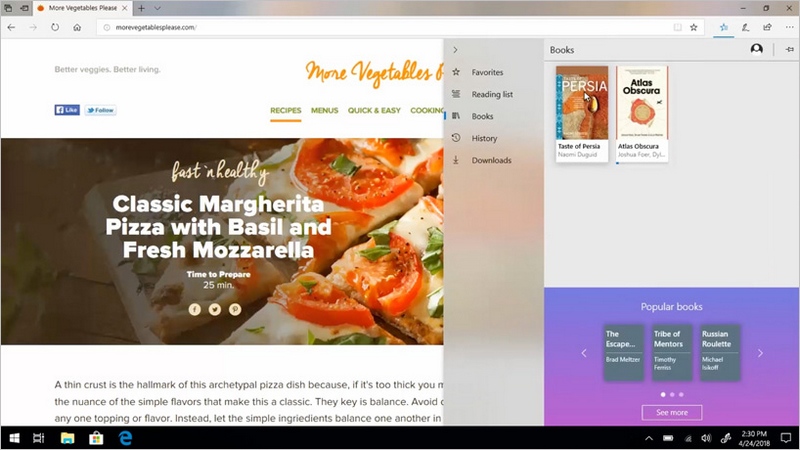Refresh the current page
The image size is (800, 450).
point(55,27)
